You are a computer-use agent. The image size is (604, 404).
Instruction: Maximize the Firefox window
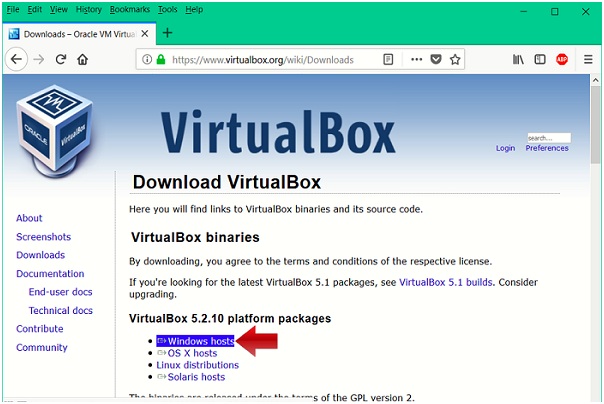click(555, 12)
